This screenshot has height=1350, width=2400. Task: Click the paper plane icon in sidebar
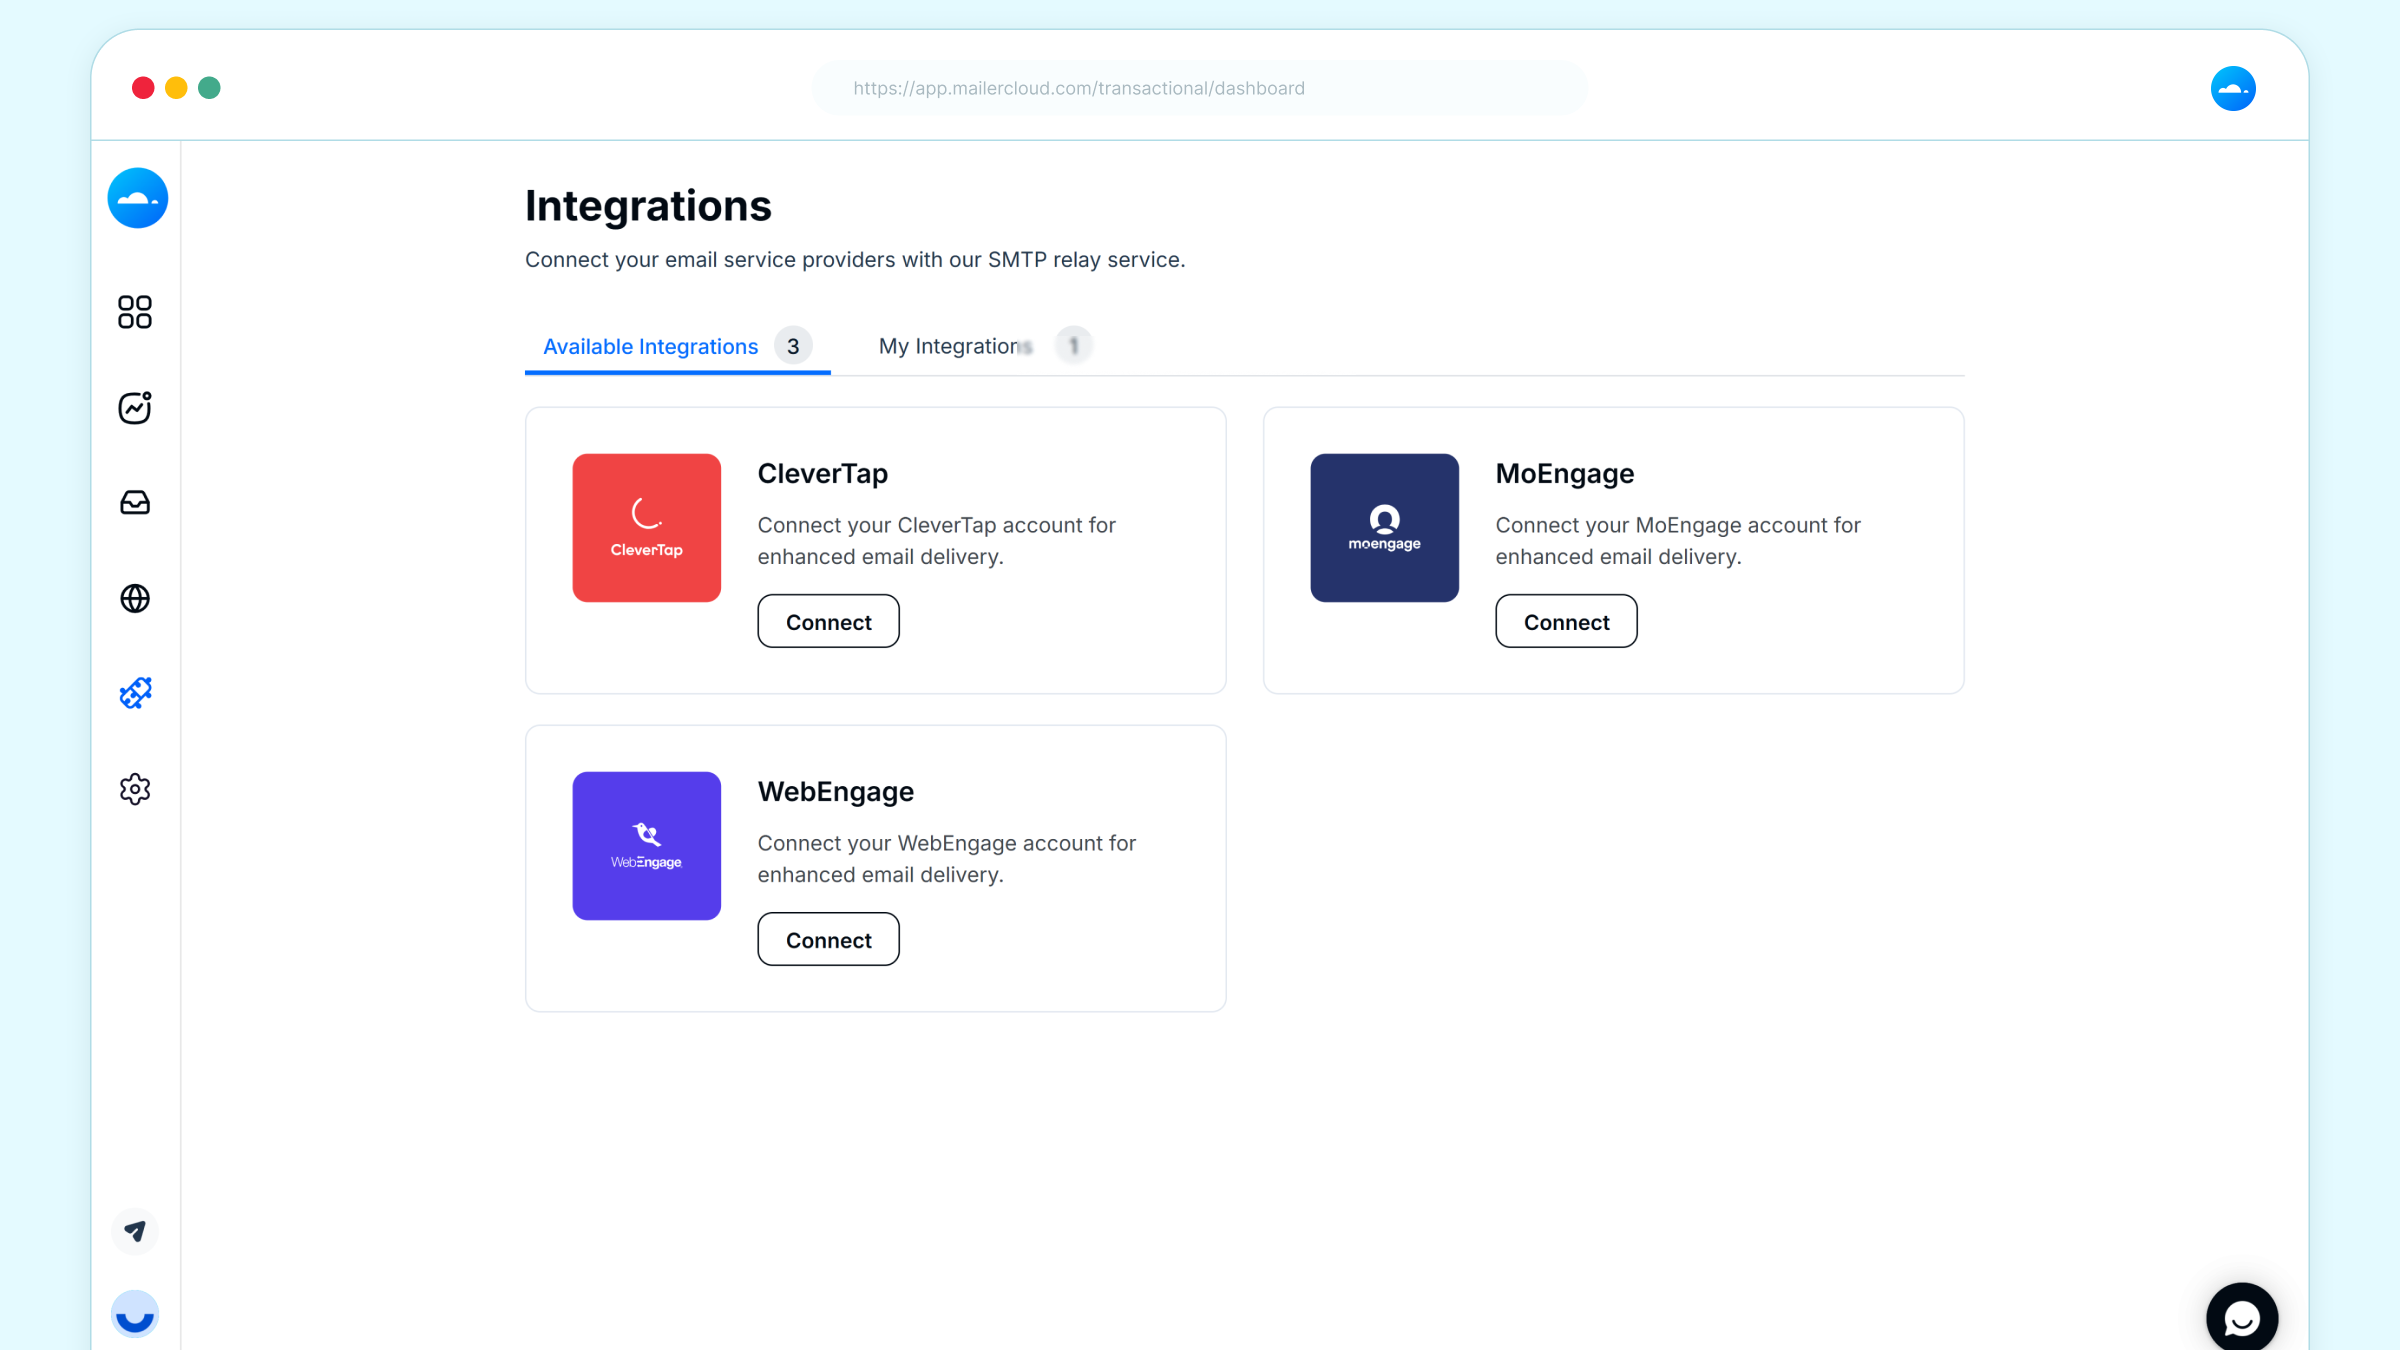[135, 1231]
